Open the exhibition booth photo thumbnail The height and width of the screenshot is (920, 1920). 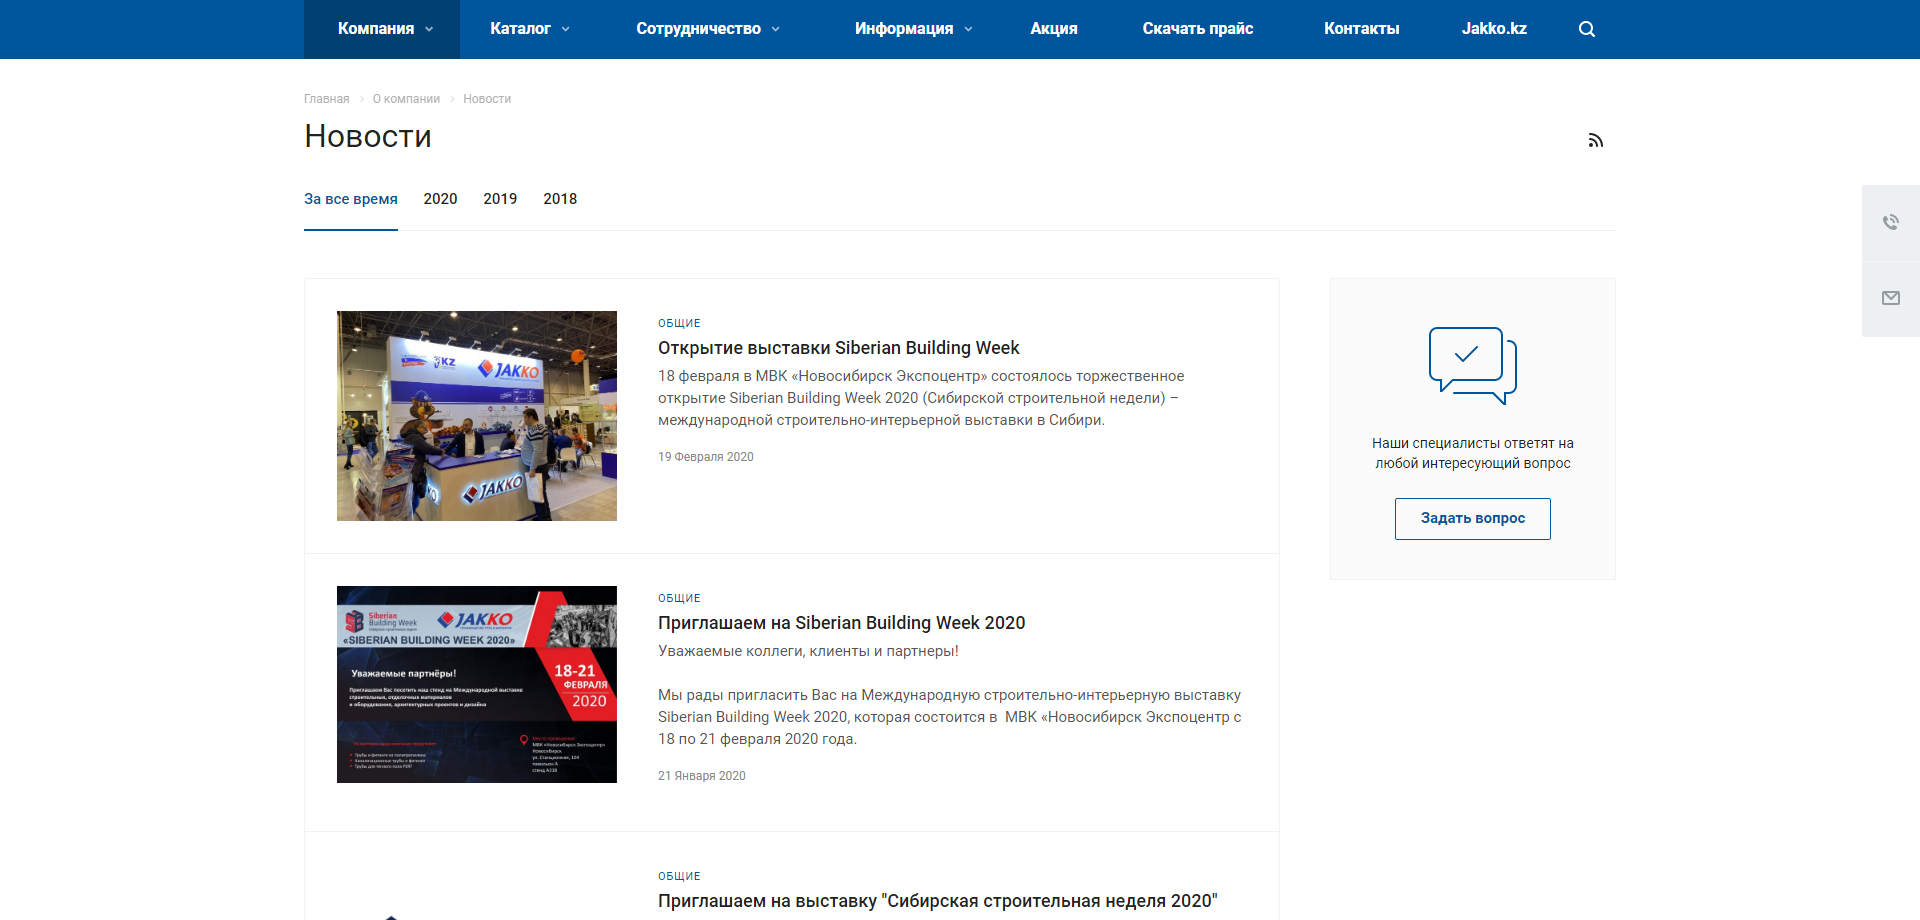click(477, 416)
